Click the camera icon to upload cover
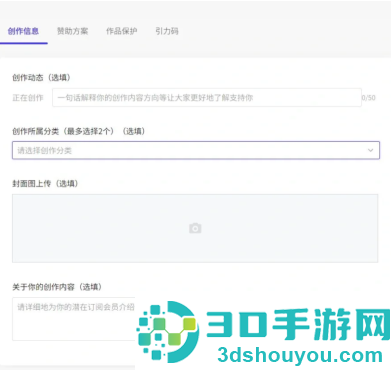Screen dimensions: 391x370 point(195,228)
